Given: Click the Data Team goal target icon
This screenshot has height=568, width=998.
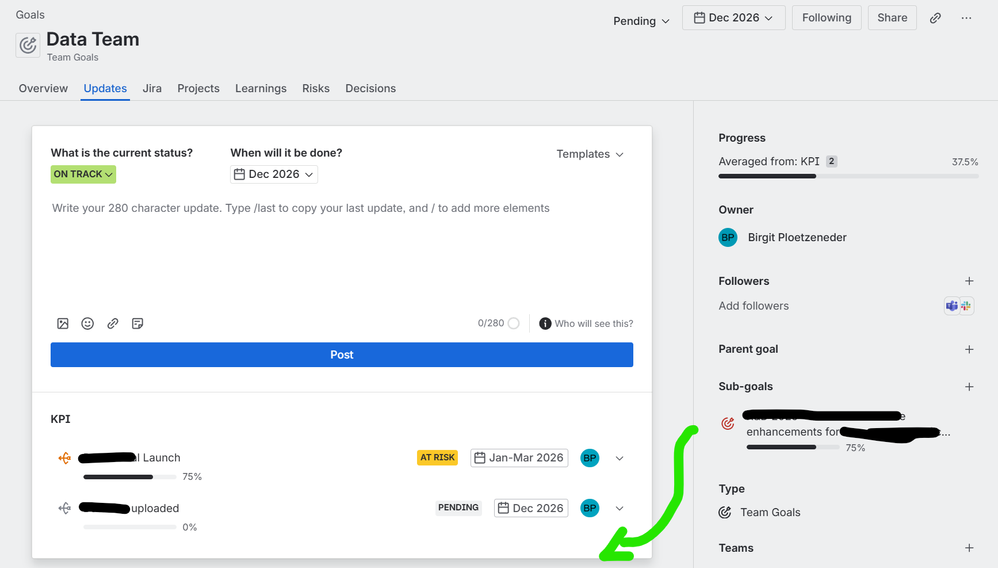Looking at the screenshot, I should pos(28,45).
